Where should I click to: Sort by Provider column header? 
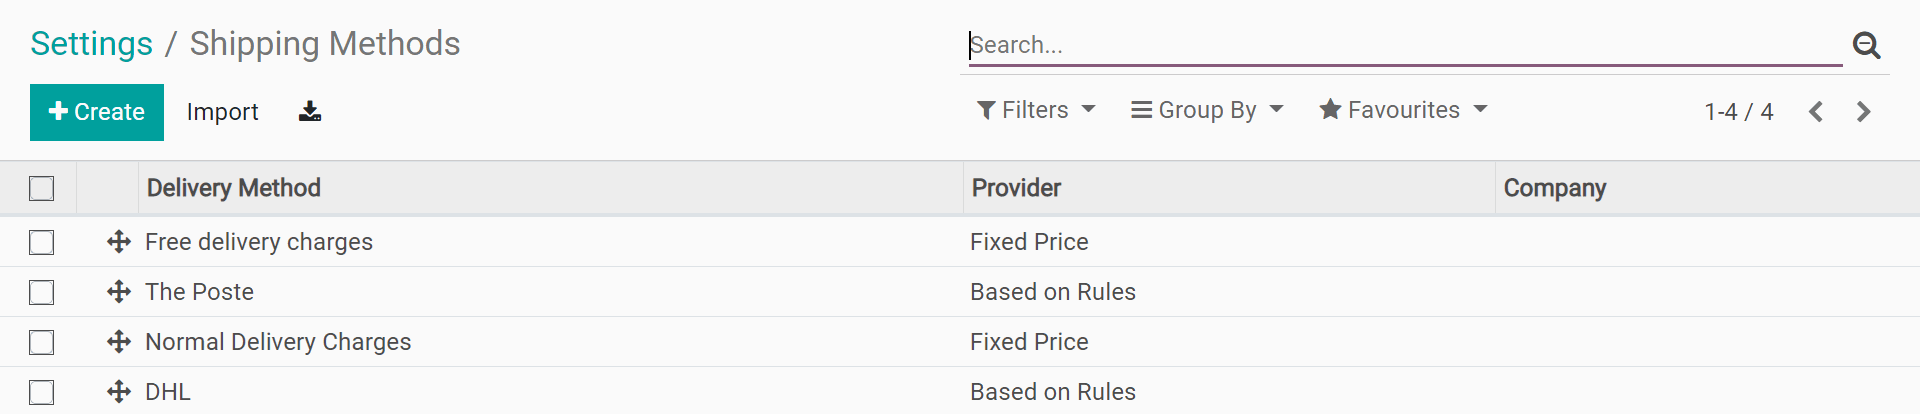(x=1016, y=188)
